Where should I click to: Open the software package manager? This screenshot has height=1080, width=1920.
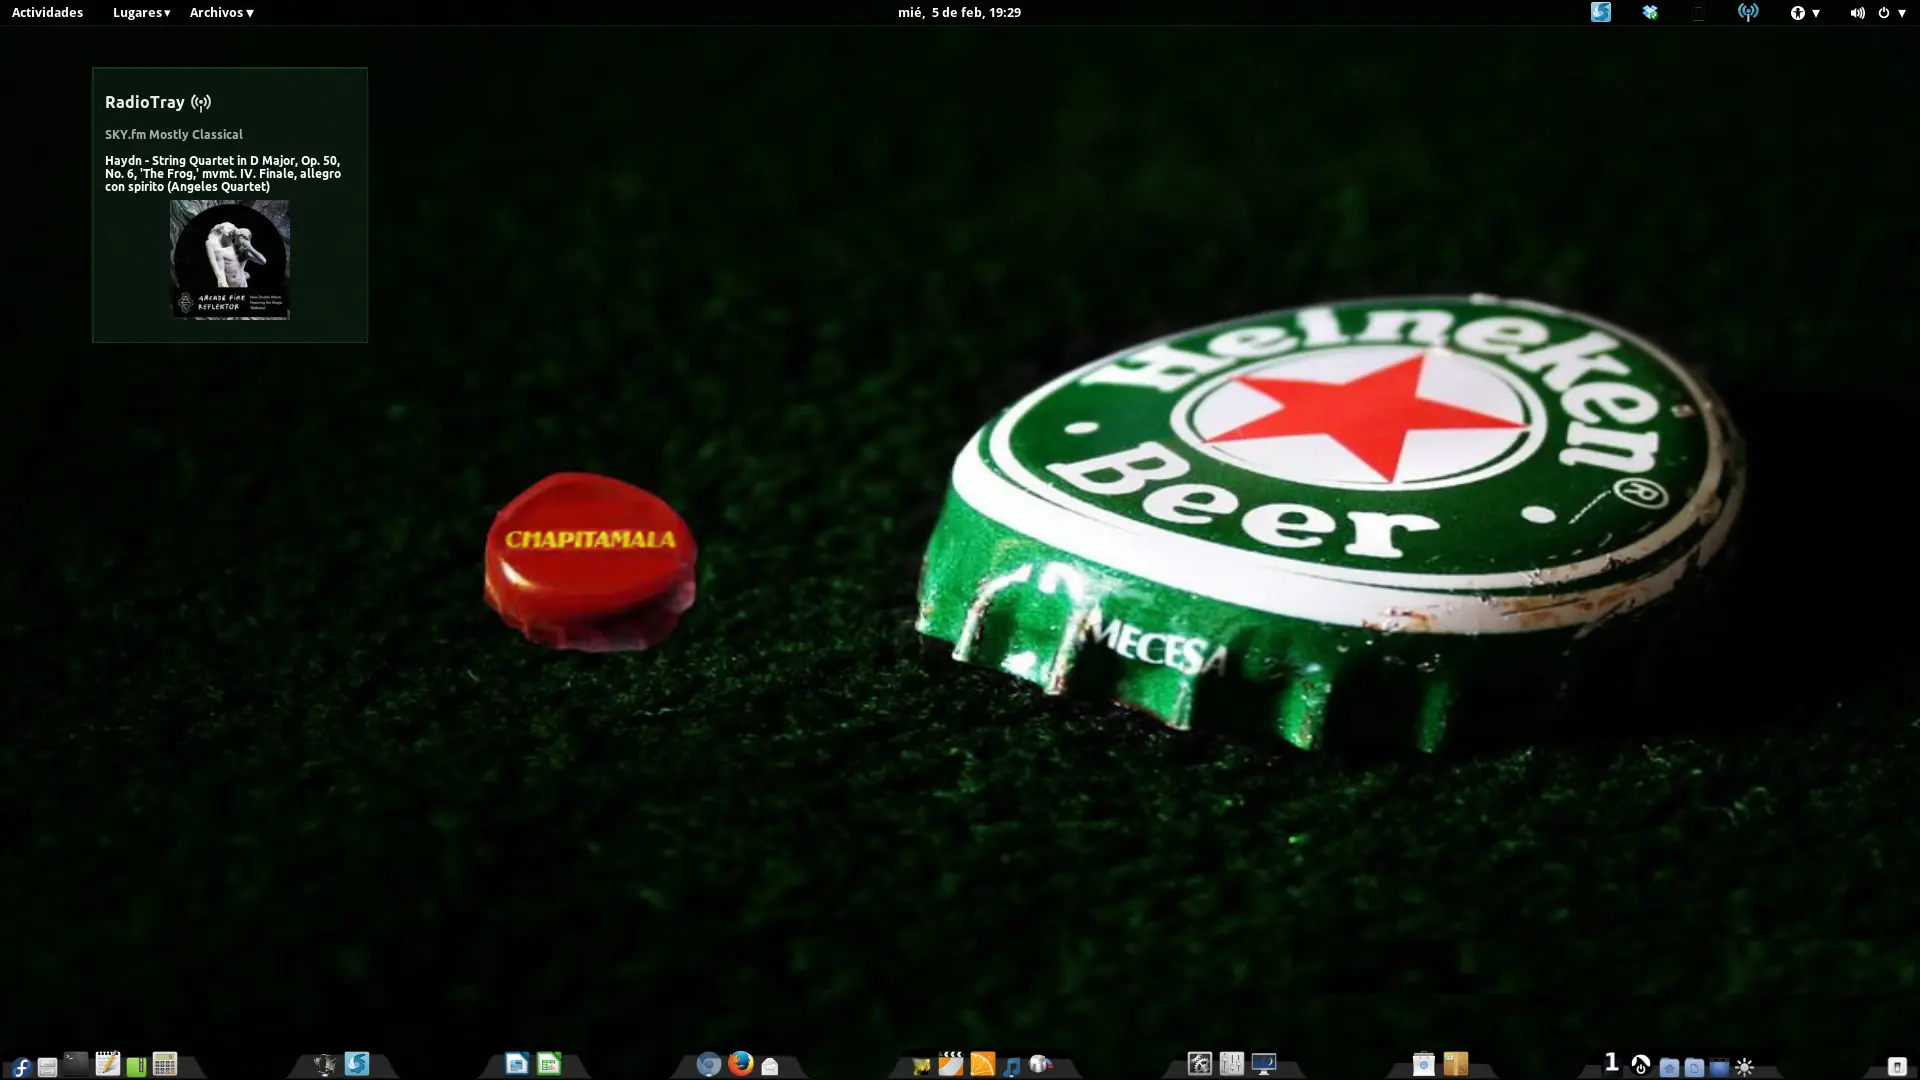click(1422, 1064)
